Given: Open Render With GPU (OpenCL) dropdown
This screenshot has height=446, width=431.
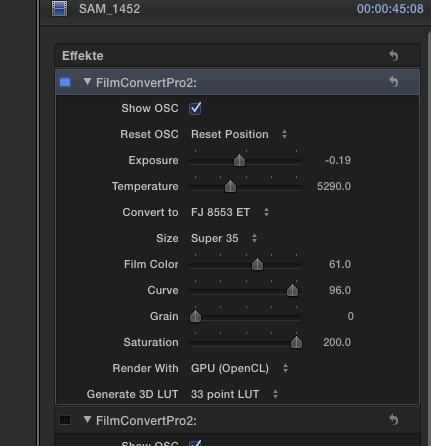Looking at the screenshot, I should [240, 368].
